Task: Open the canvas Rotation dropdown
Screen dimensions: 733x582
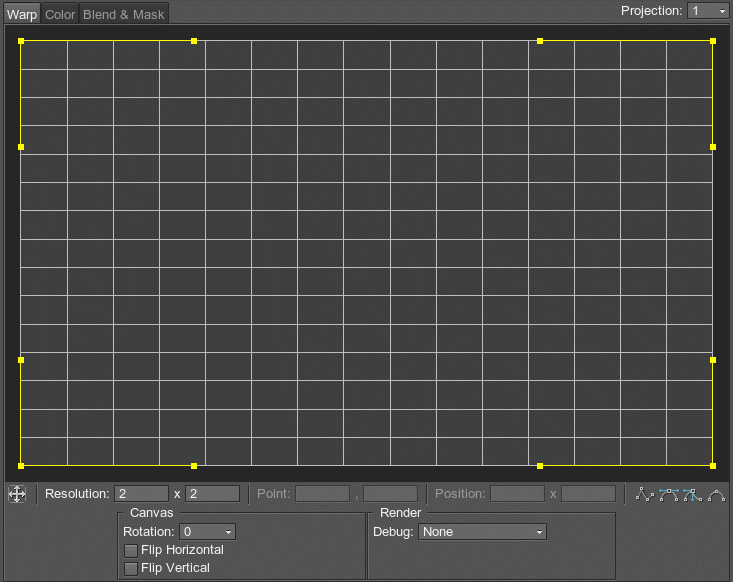Action: click(x=207, y=532)
